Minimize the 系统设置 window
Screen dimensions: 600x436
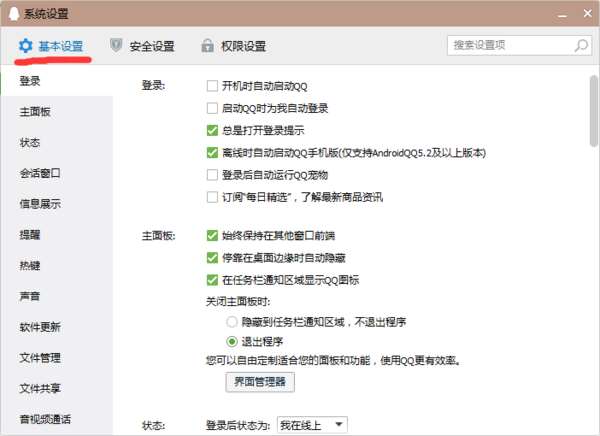562,15
